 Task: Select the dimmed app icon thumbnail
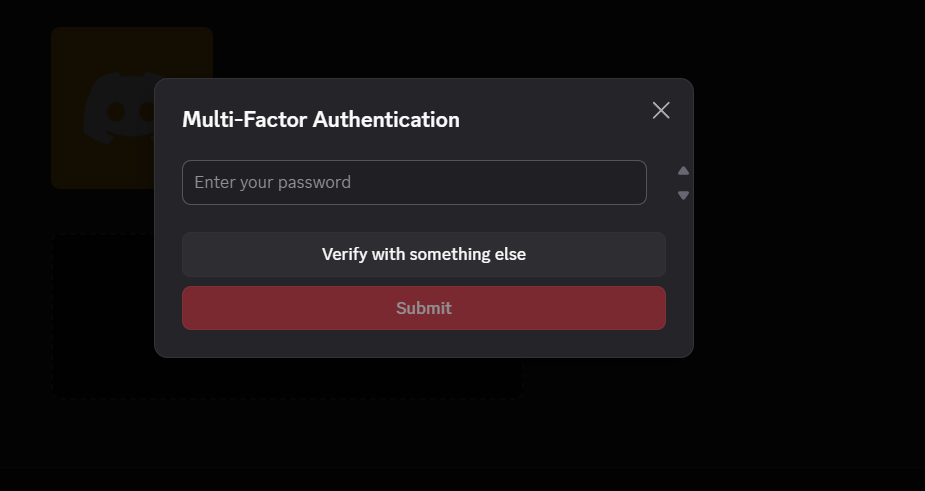tap(100, 60)
